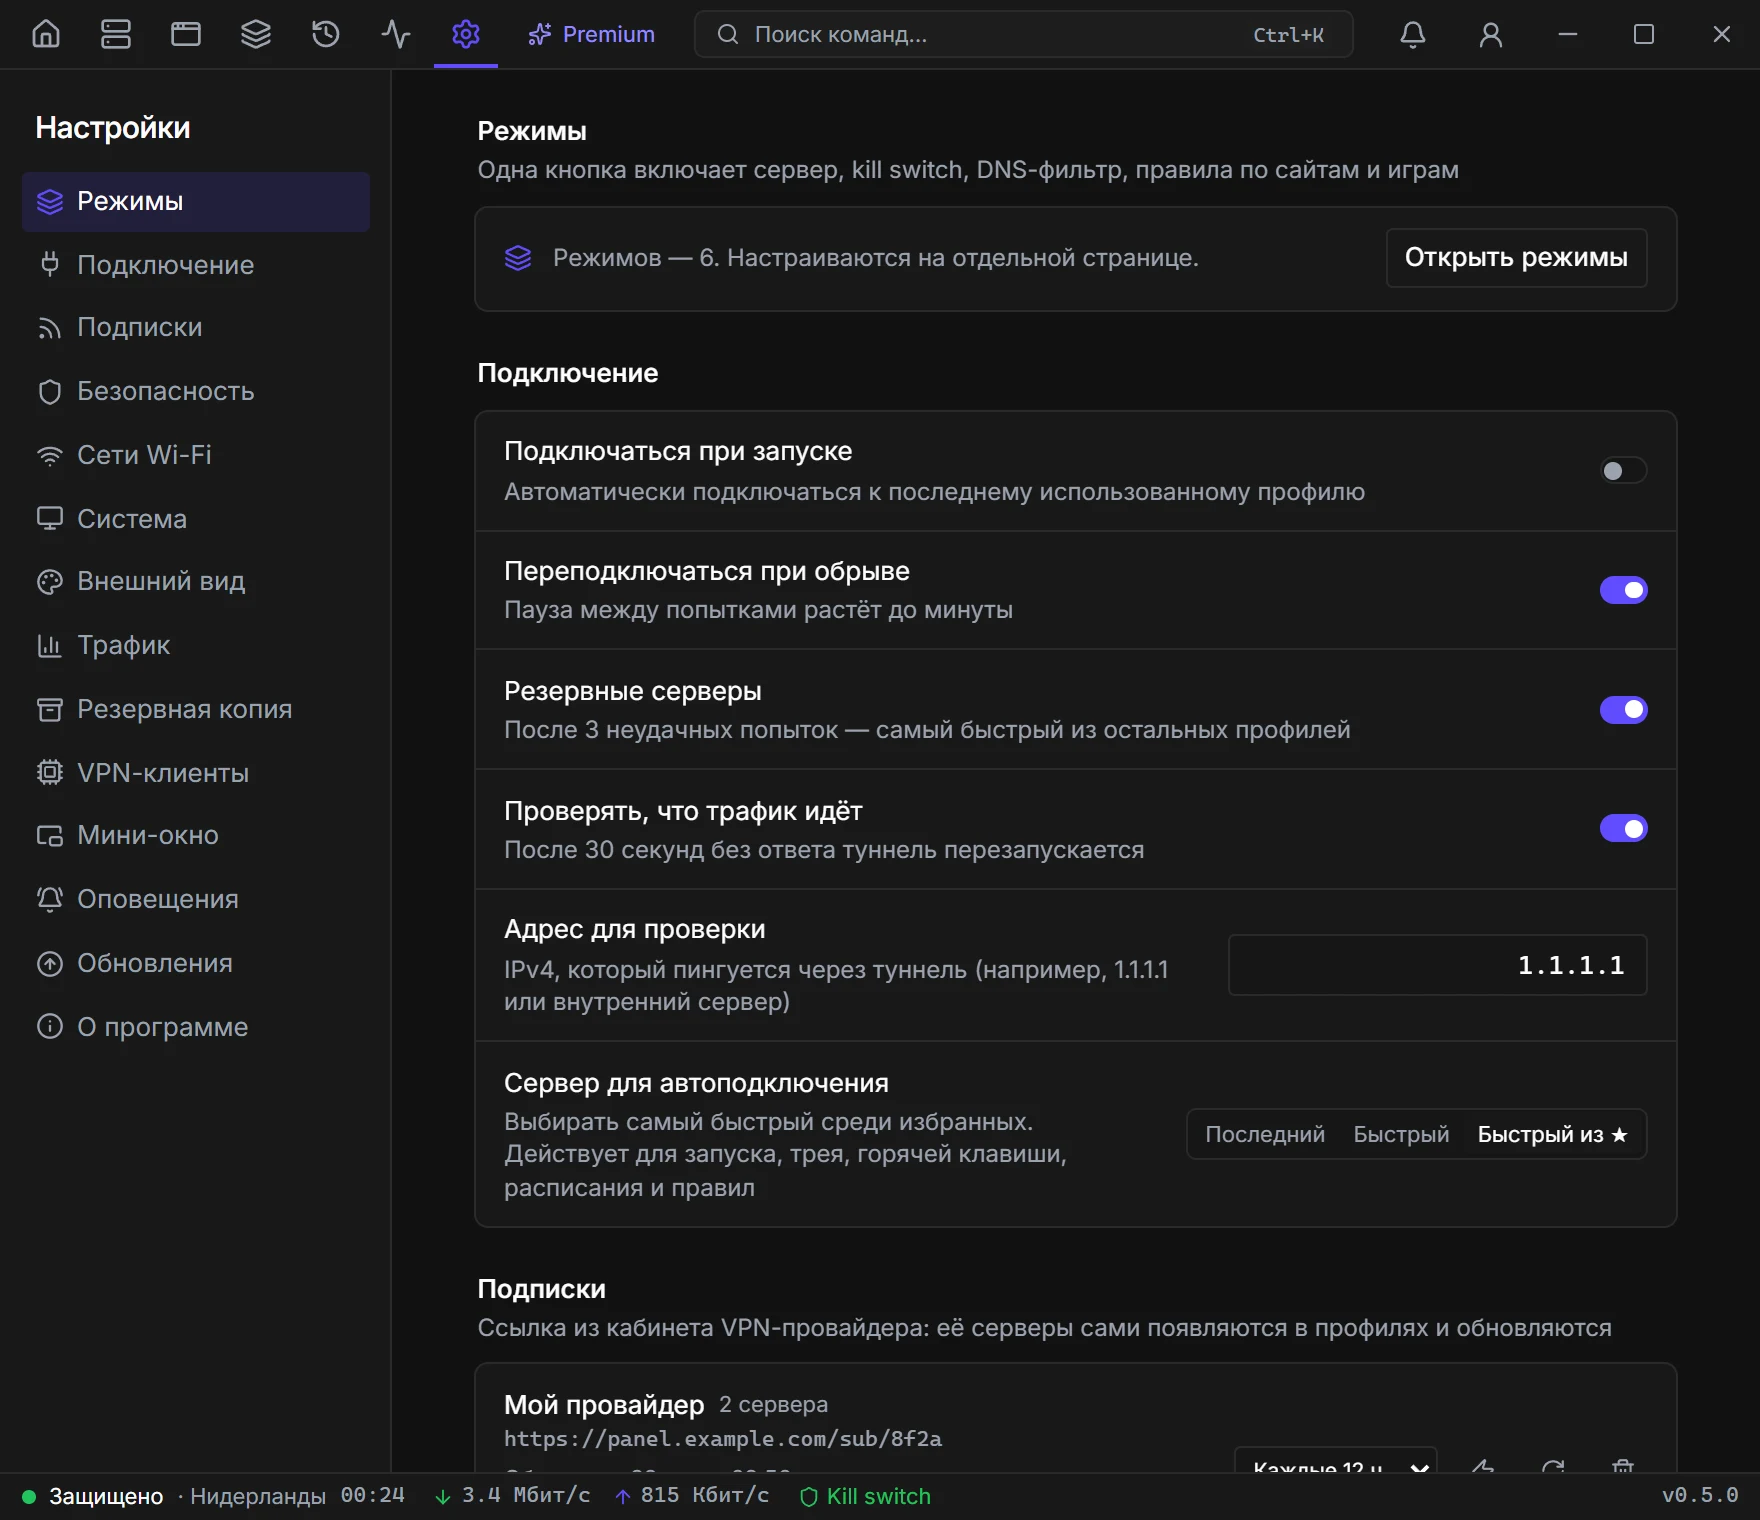Select the bar chart icon for Трафик
This screenshot has width=1760, height=1520.
click(x=49, y=646)
